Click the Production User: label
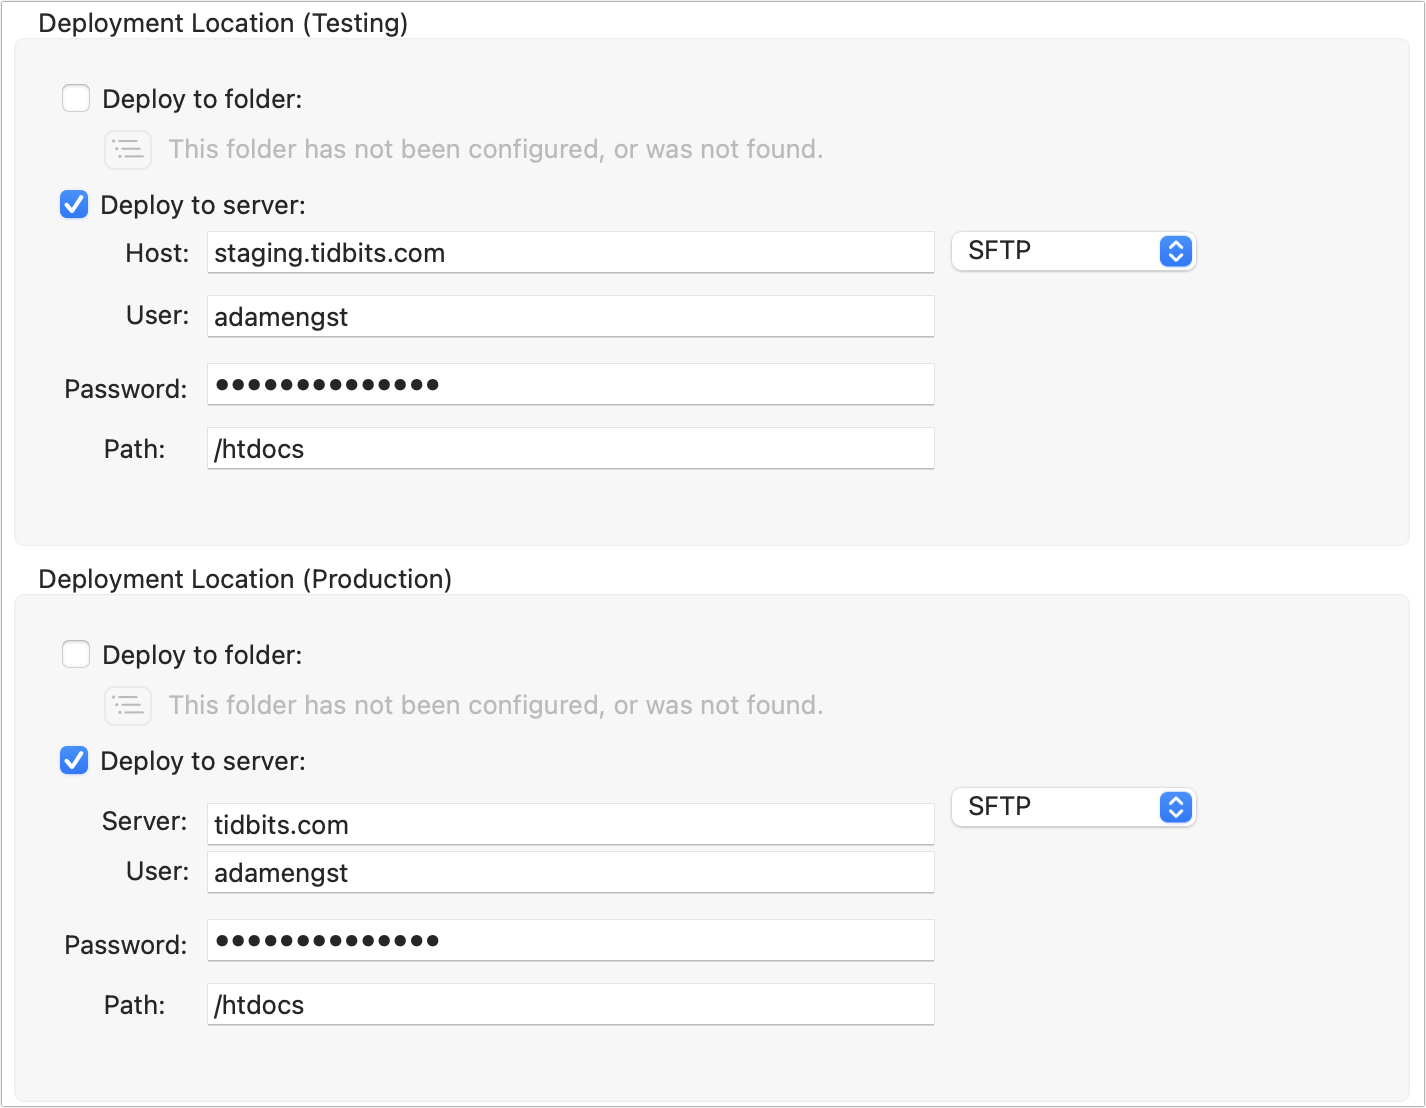Image resolution: width=1426 pixels, height=1108 pixels. [158, 871]
